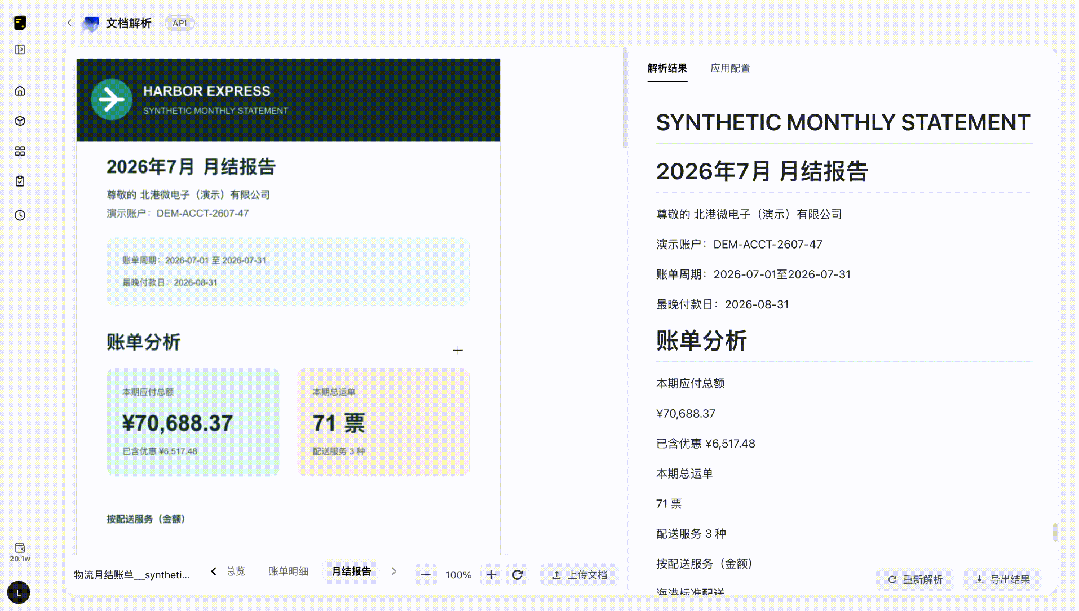Open the user avatar L

click(19, 592)
